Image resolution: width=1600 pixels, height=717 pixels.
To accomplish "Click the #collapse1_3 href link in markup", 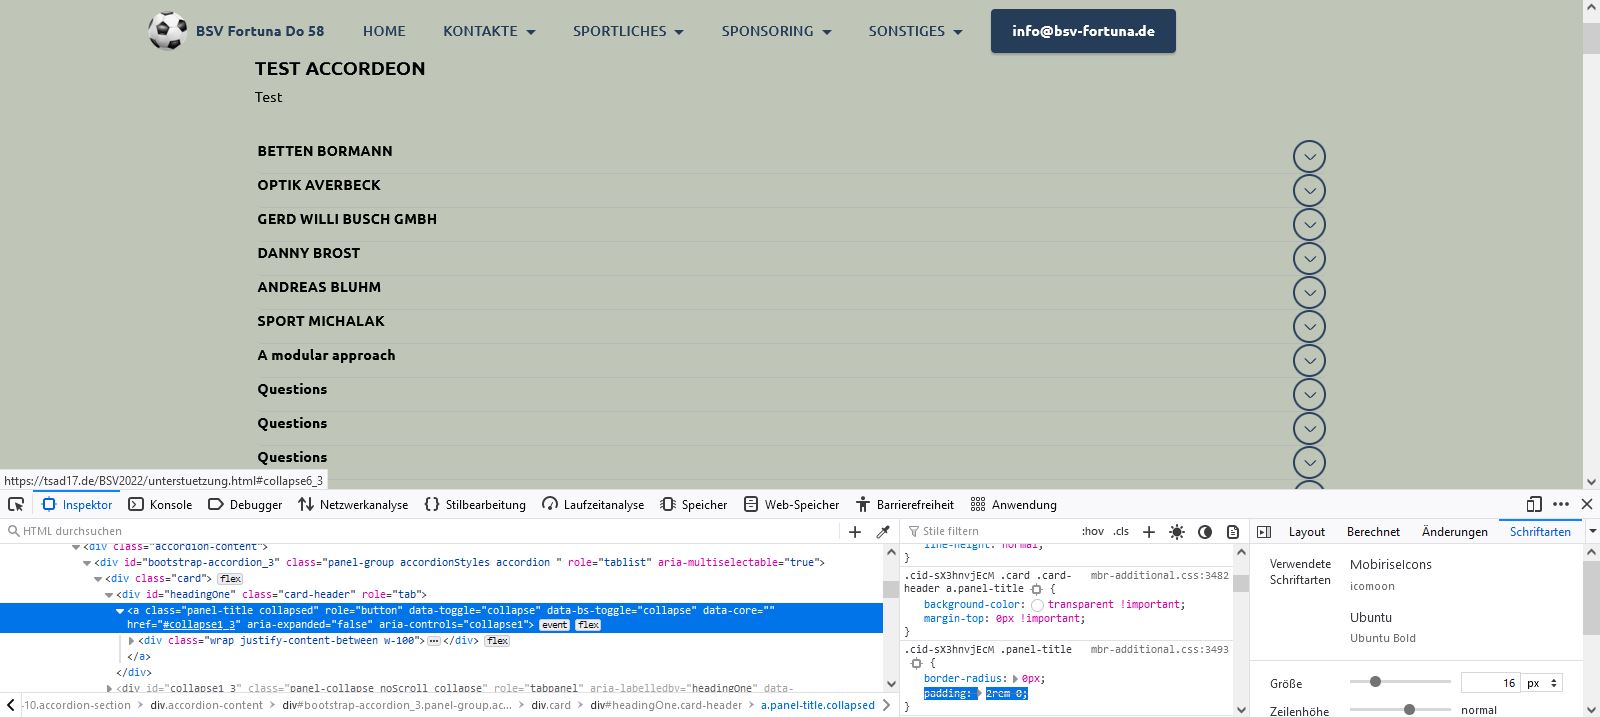I will coord(201,625).
